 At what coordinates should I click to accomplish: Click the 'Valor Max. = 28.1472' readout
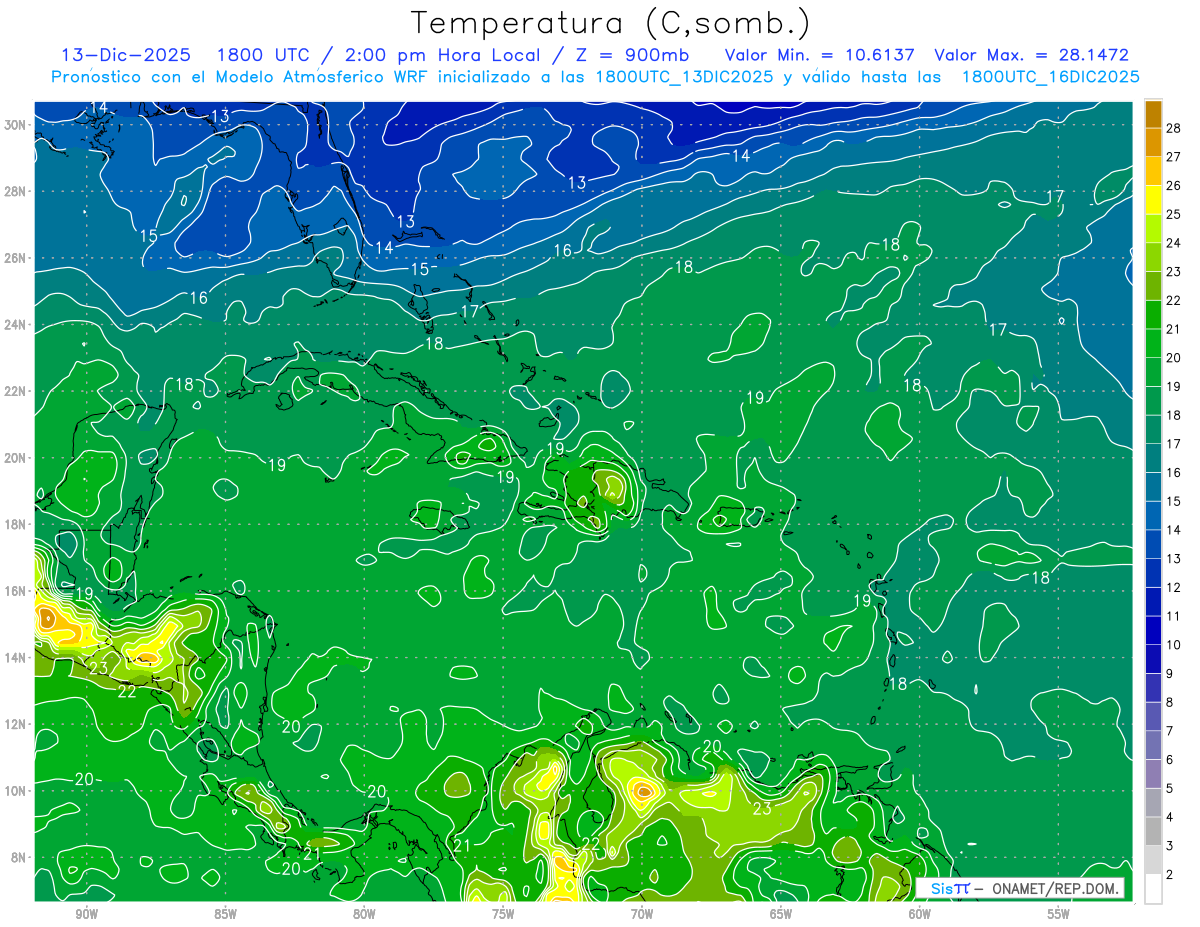pos(1031,55)
